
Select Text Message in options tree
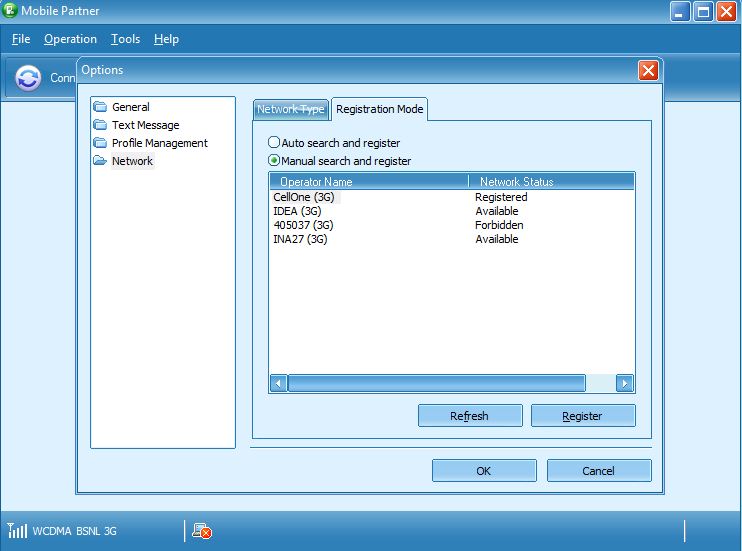146,125
